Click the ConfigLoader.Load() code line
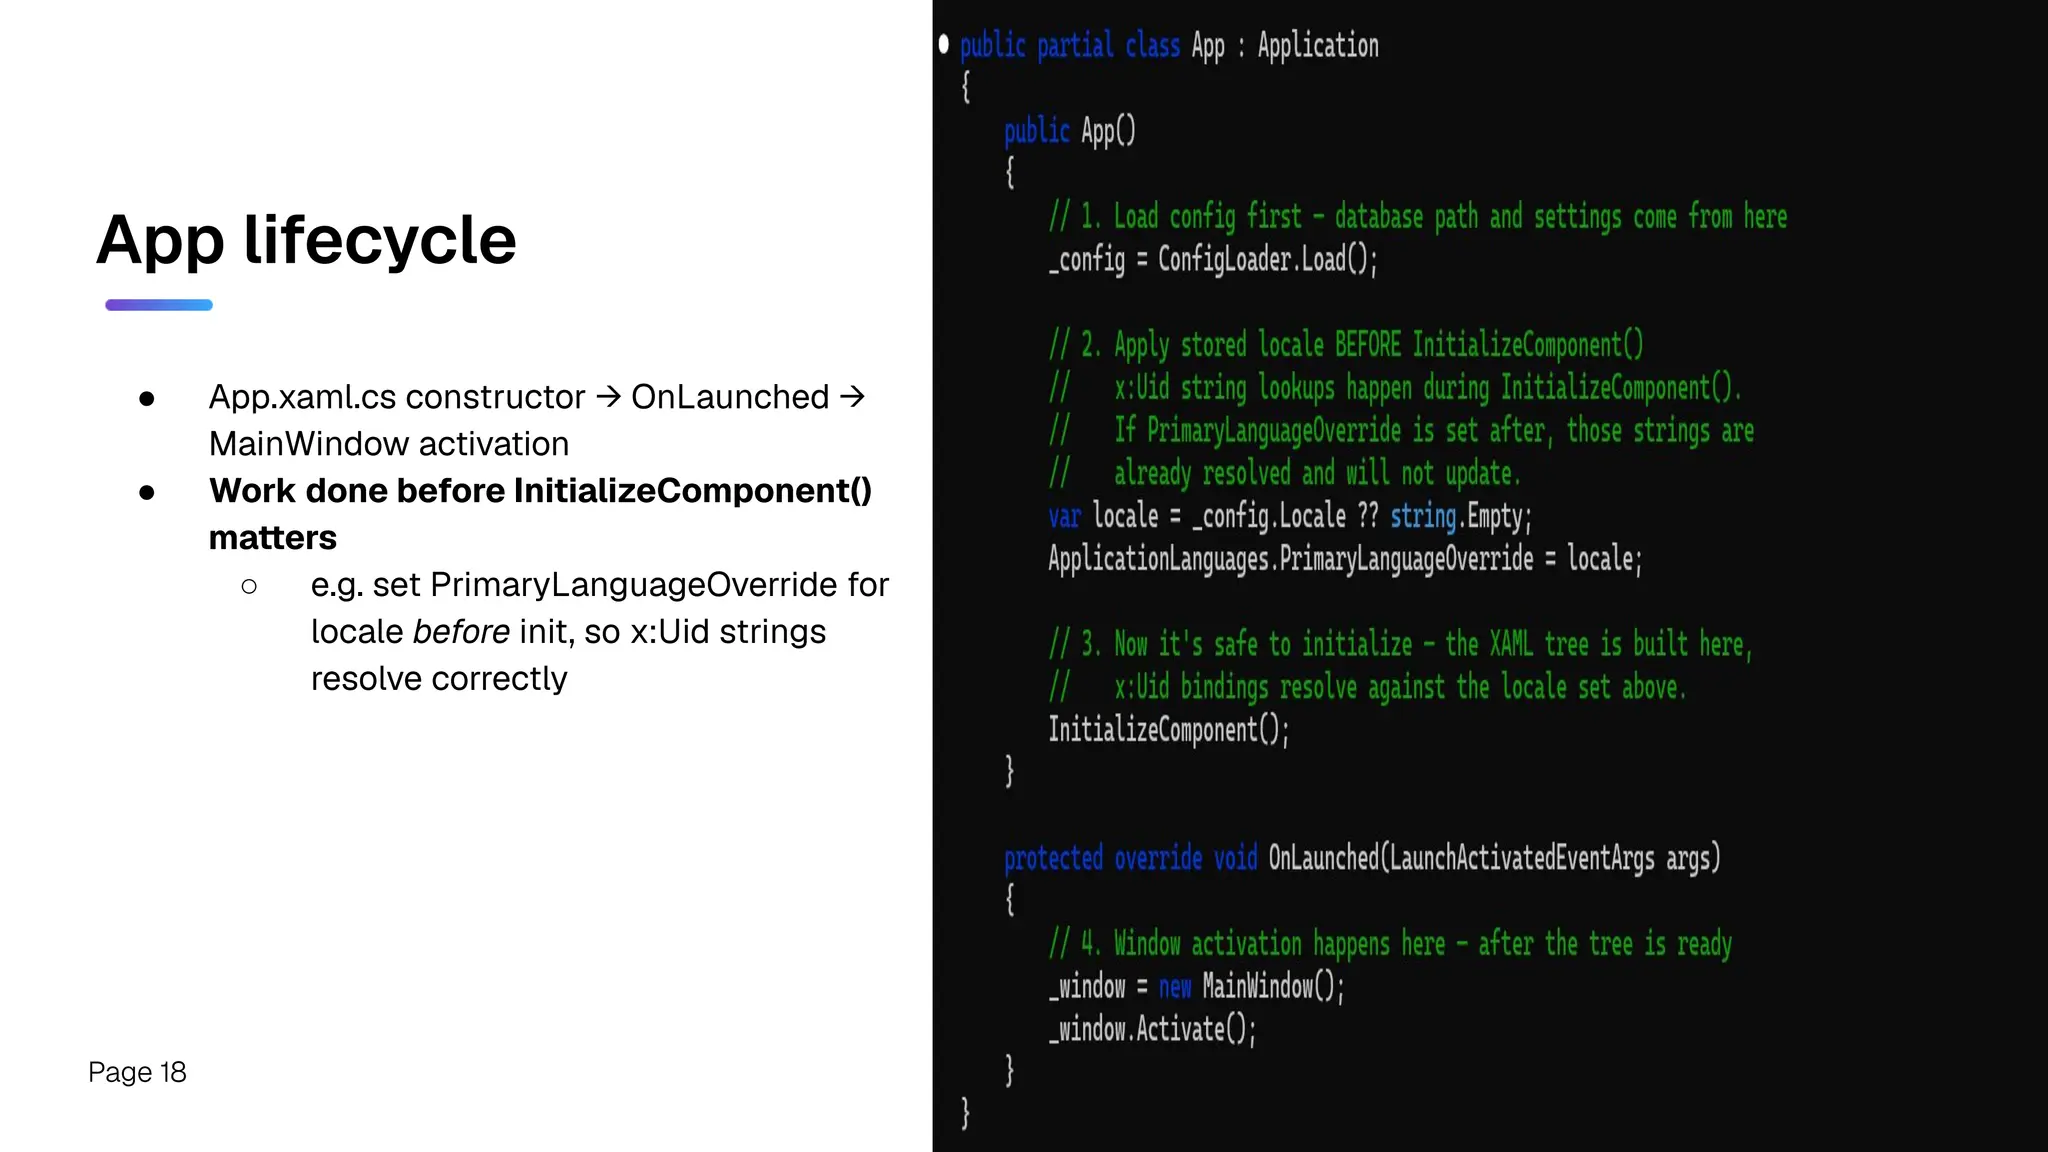The height and width of the screenshot is (1152, 2048). [1212, 260]
